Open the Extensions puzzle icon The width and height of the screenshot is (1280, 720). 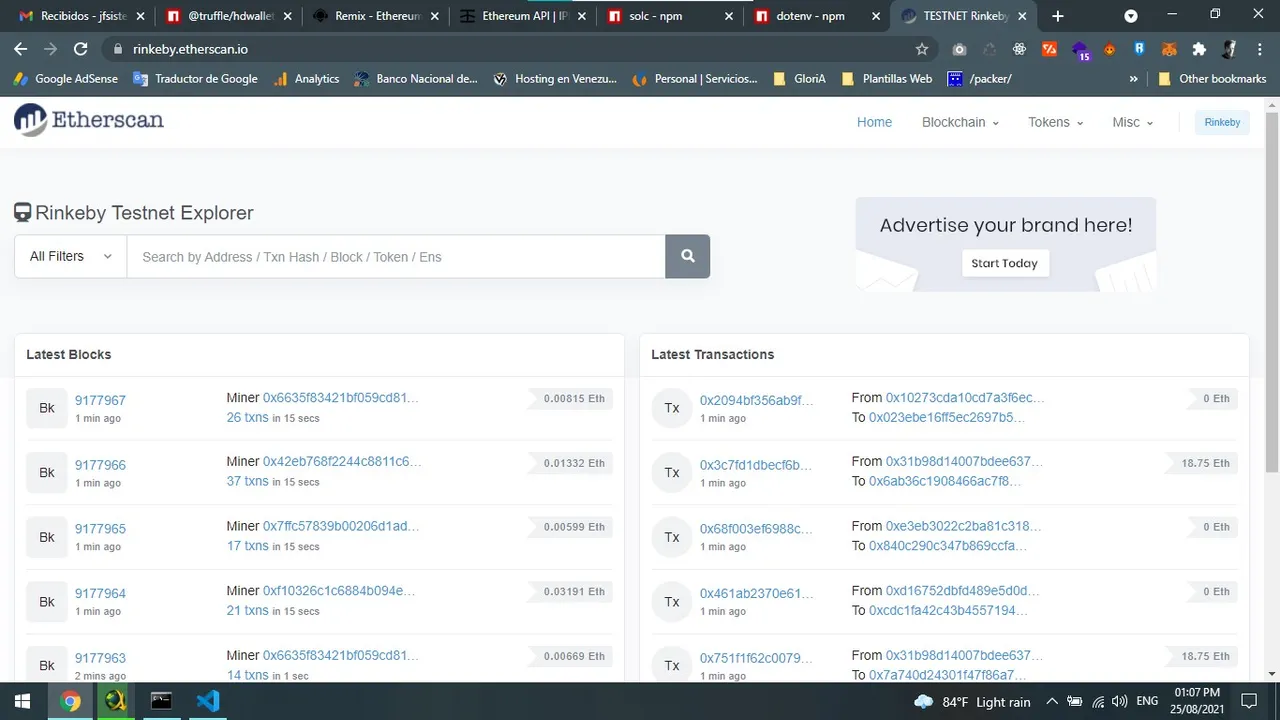pyautogui.click(x=1199, y=49)
